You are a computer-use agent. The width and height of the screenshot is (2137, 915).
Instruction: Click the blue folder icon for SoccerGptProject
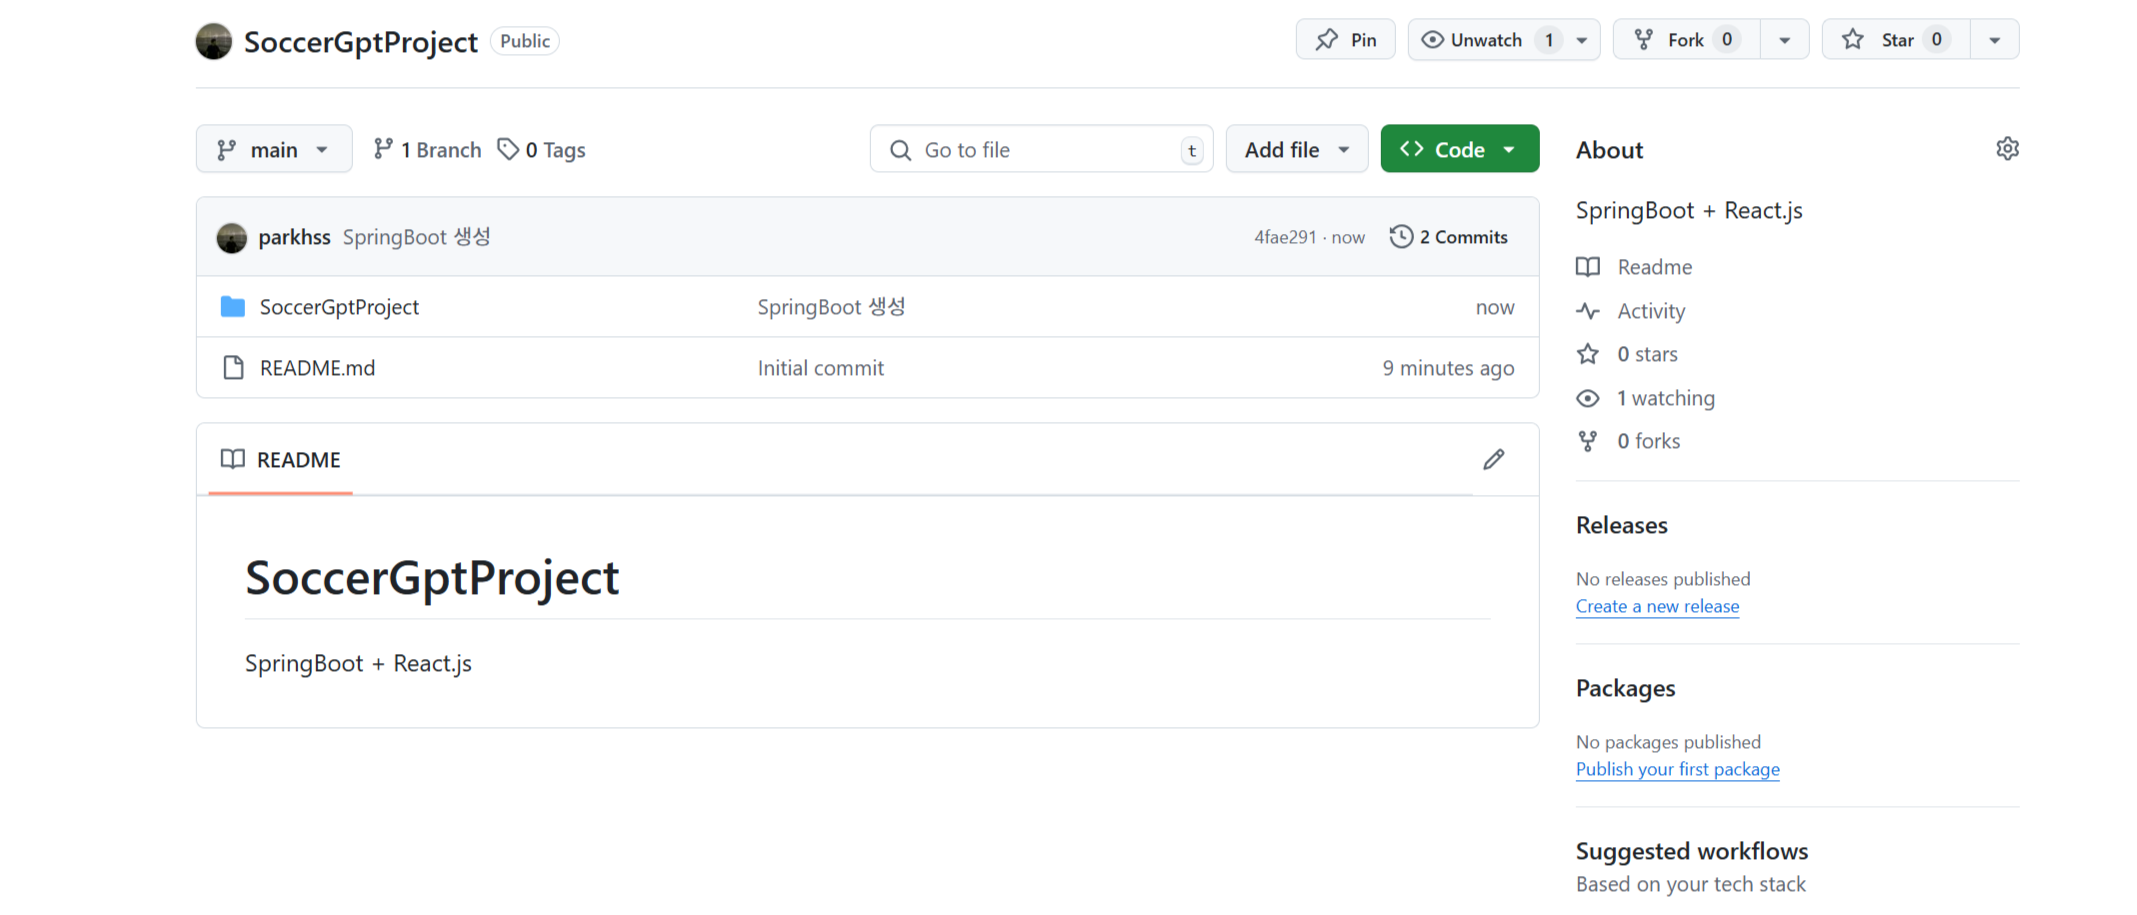(233, 307)
